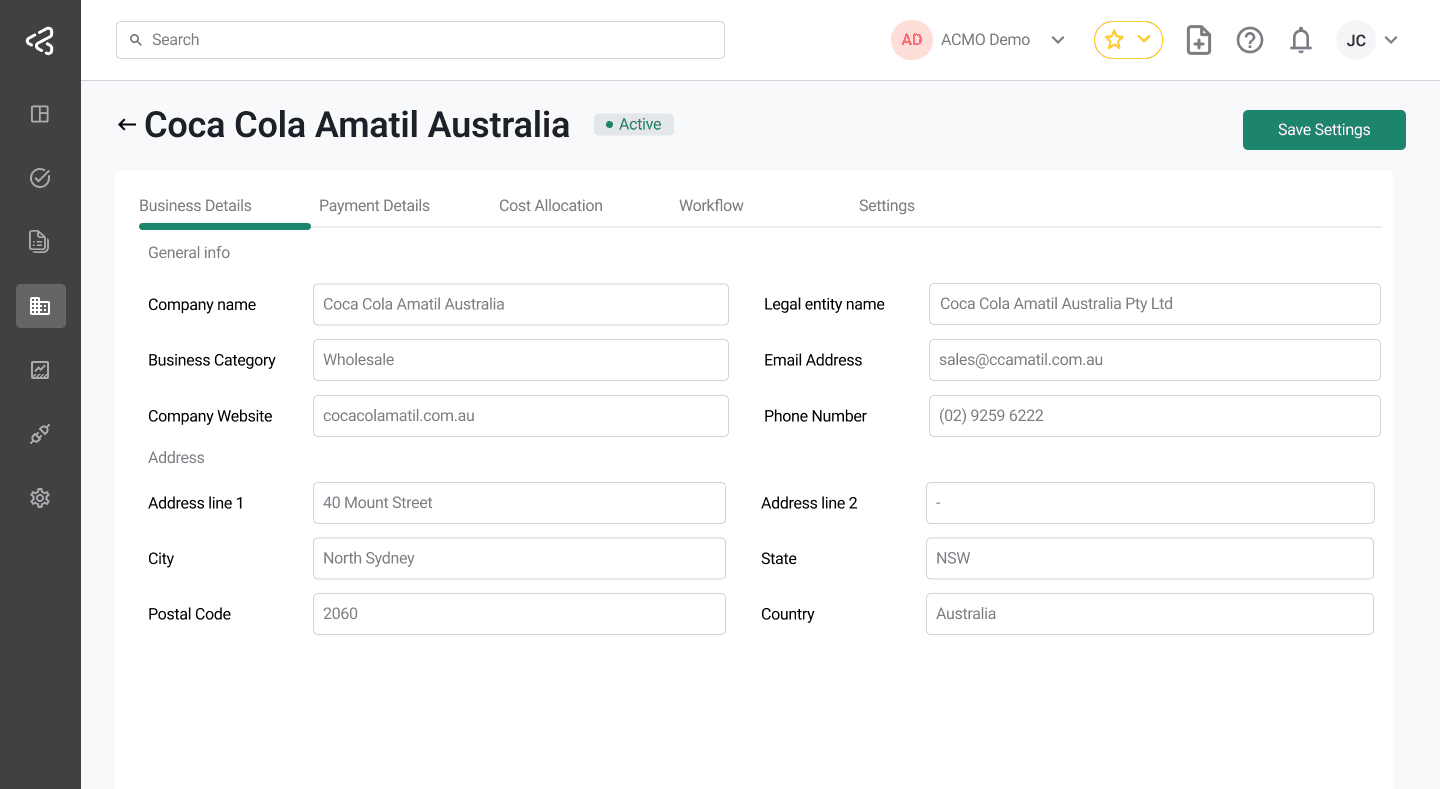Image resolution: width=1440 pixels, height=789 pixels.
Task: Click the Phone Number label
Action: [x=815, y=416]
